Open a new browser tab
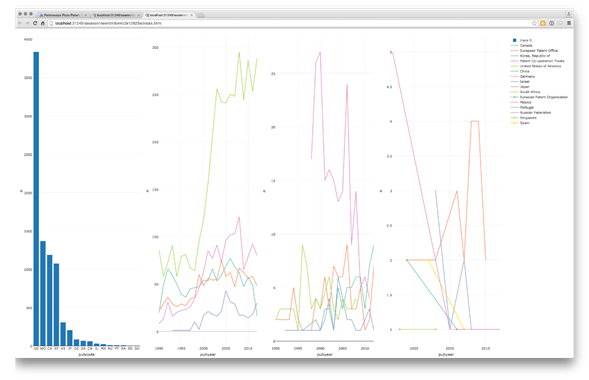589x380 pixels. click(201, 15)
